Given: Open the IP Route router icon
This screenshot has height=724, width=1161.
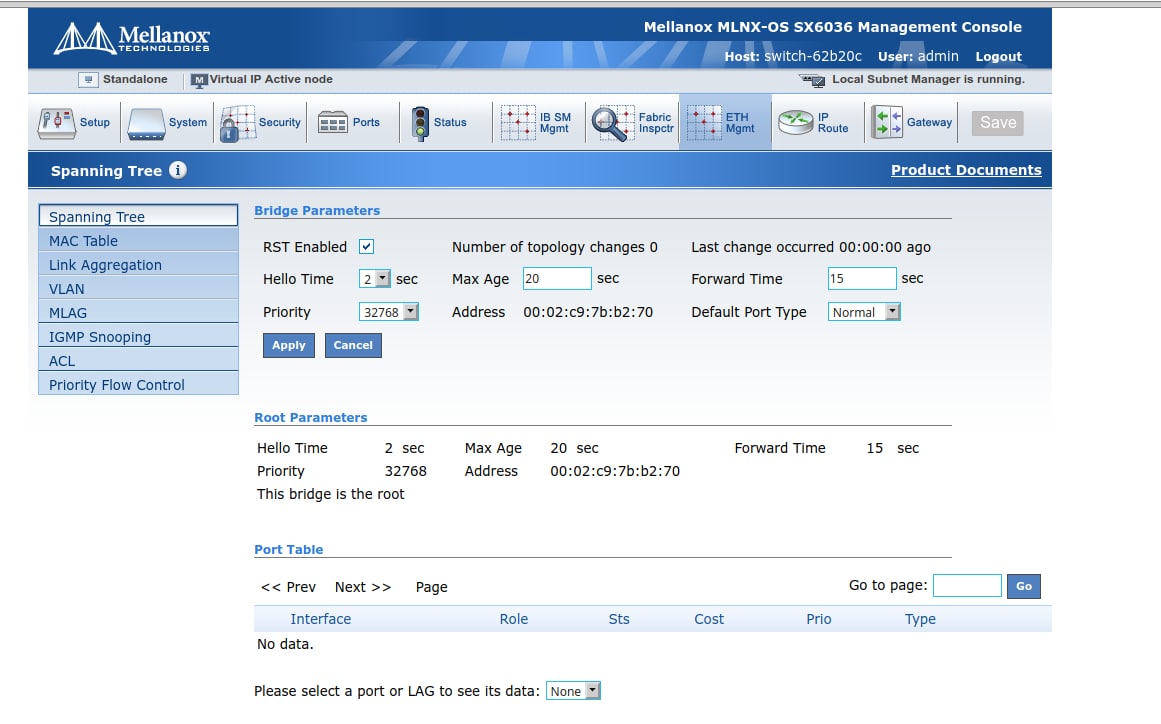Looking at the screenshot, I should click(x=795, y=122).
